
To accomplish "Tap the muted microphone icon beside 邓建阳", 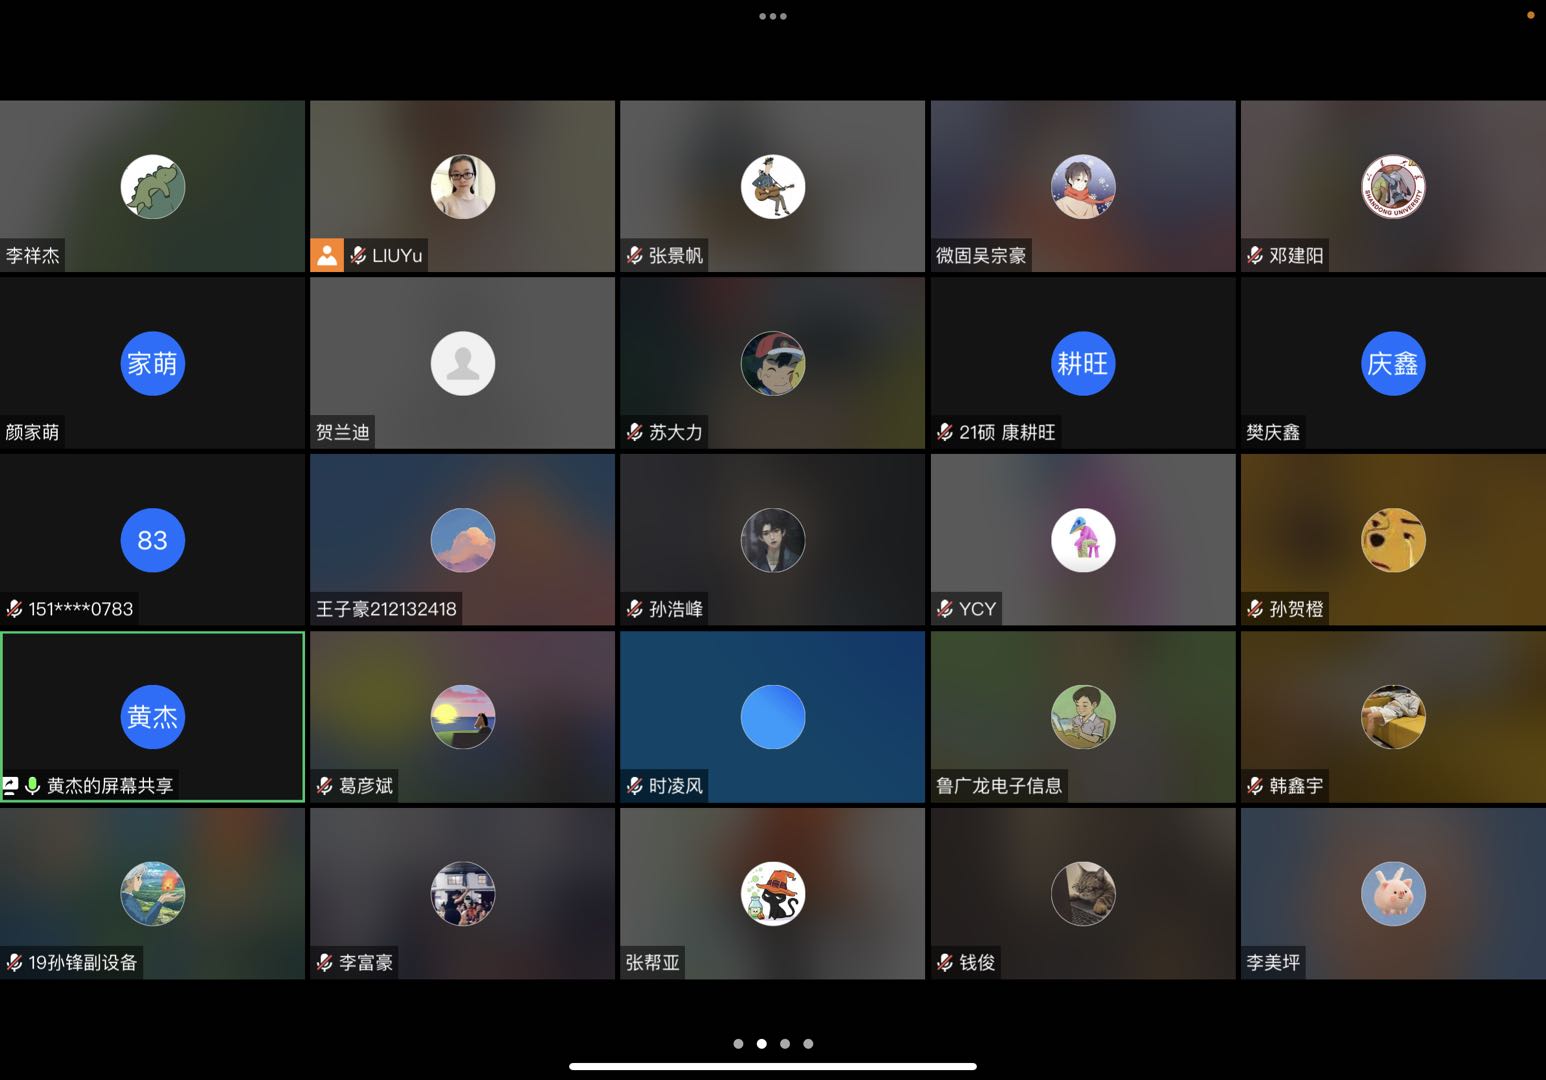I will coord(1255,256).
